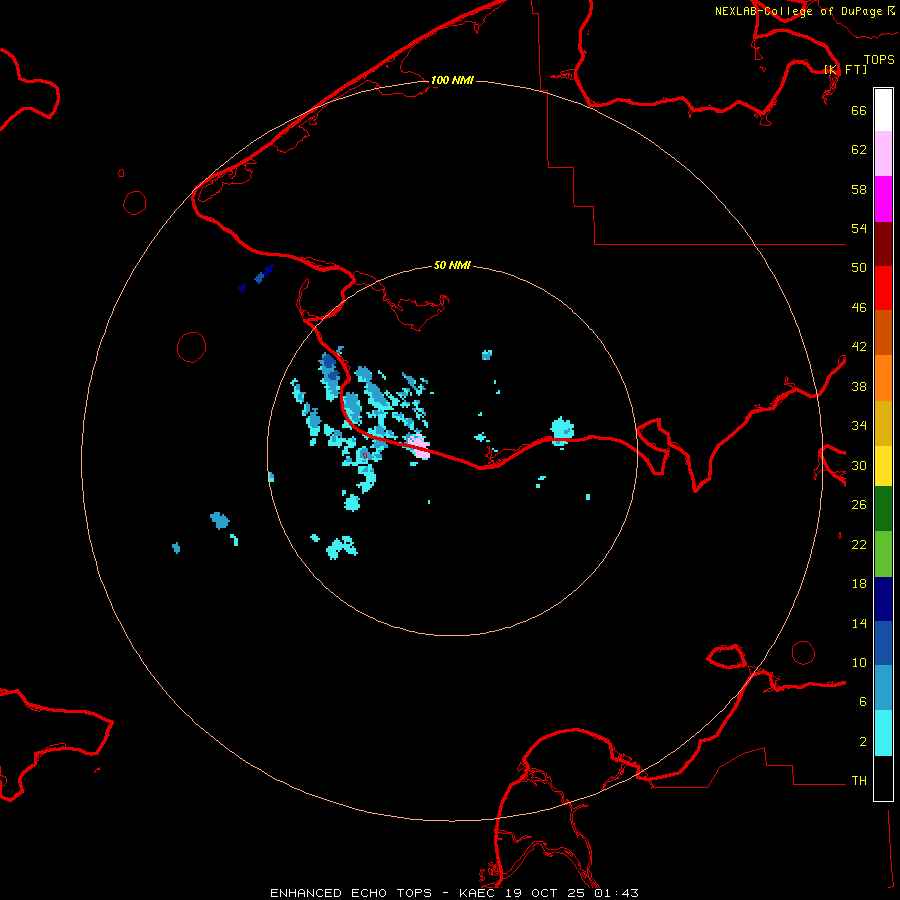
Task: Click the 'TH' threshold legend label
Action: click(859, 781)
